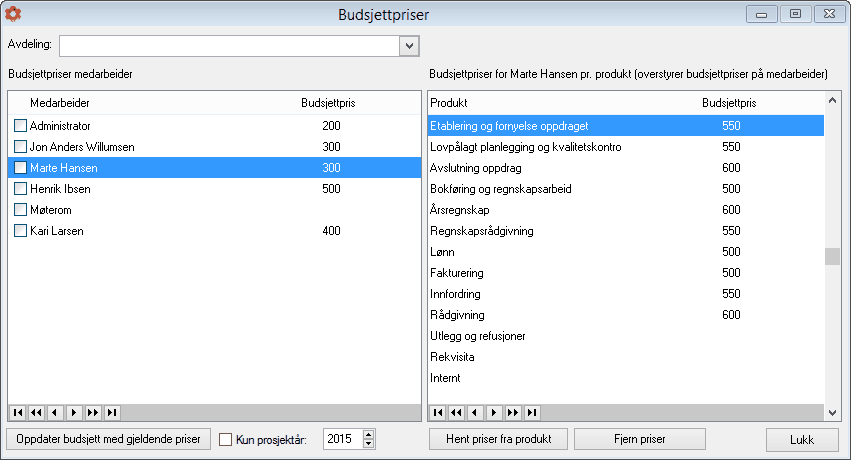
Task: Go to next record in employee list navigator
Action: 74,412
